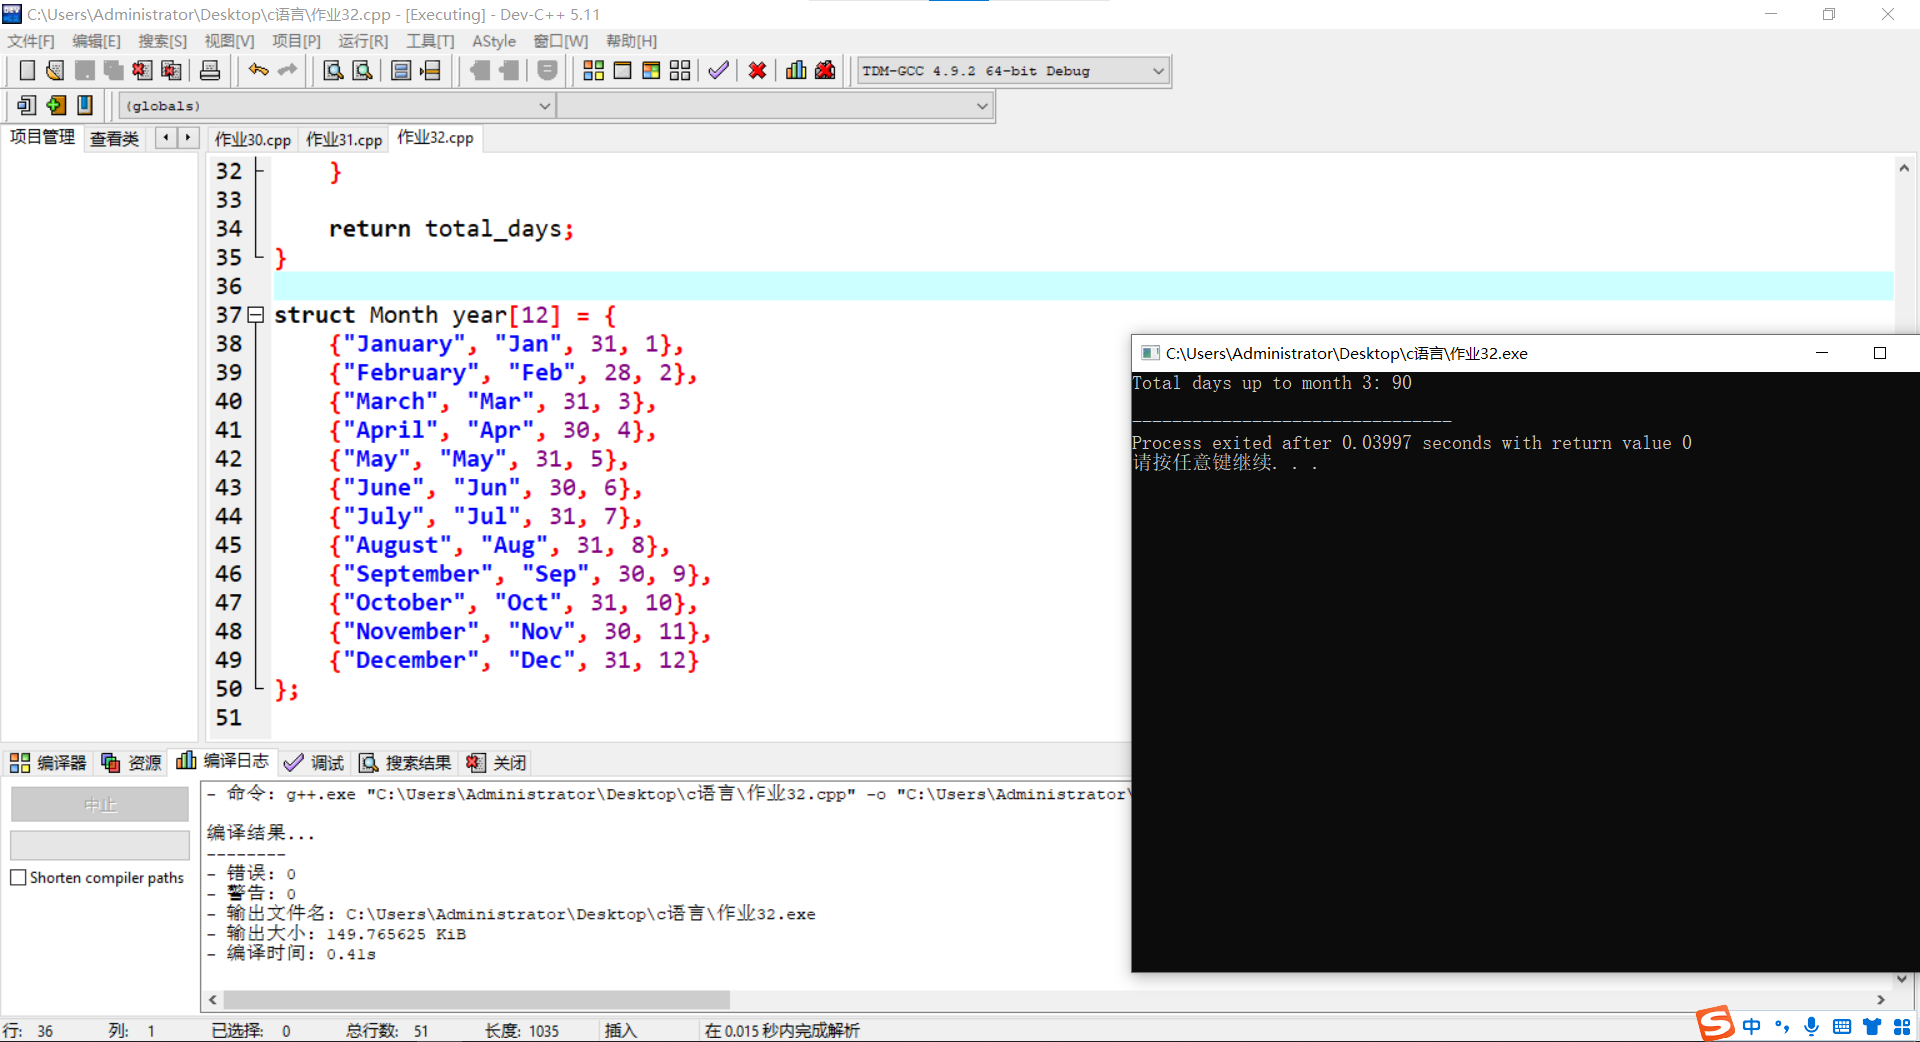This screenshot has height=1042, width=1920.
Task: Open the TDM-GCC compiler selection dropdown
Action: (x=1157, y=71)
